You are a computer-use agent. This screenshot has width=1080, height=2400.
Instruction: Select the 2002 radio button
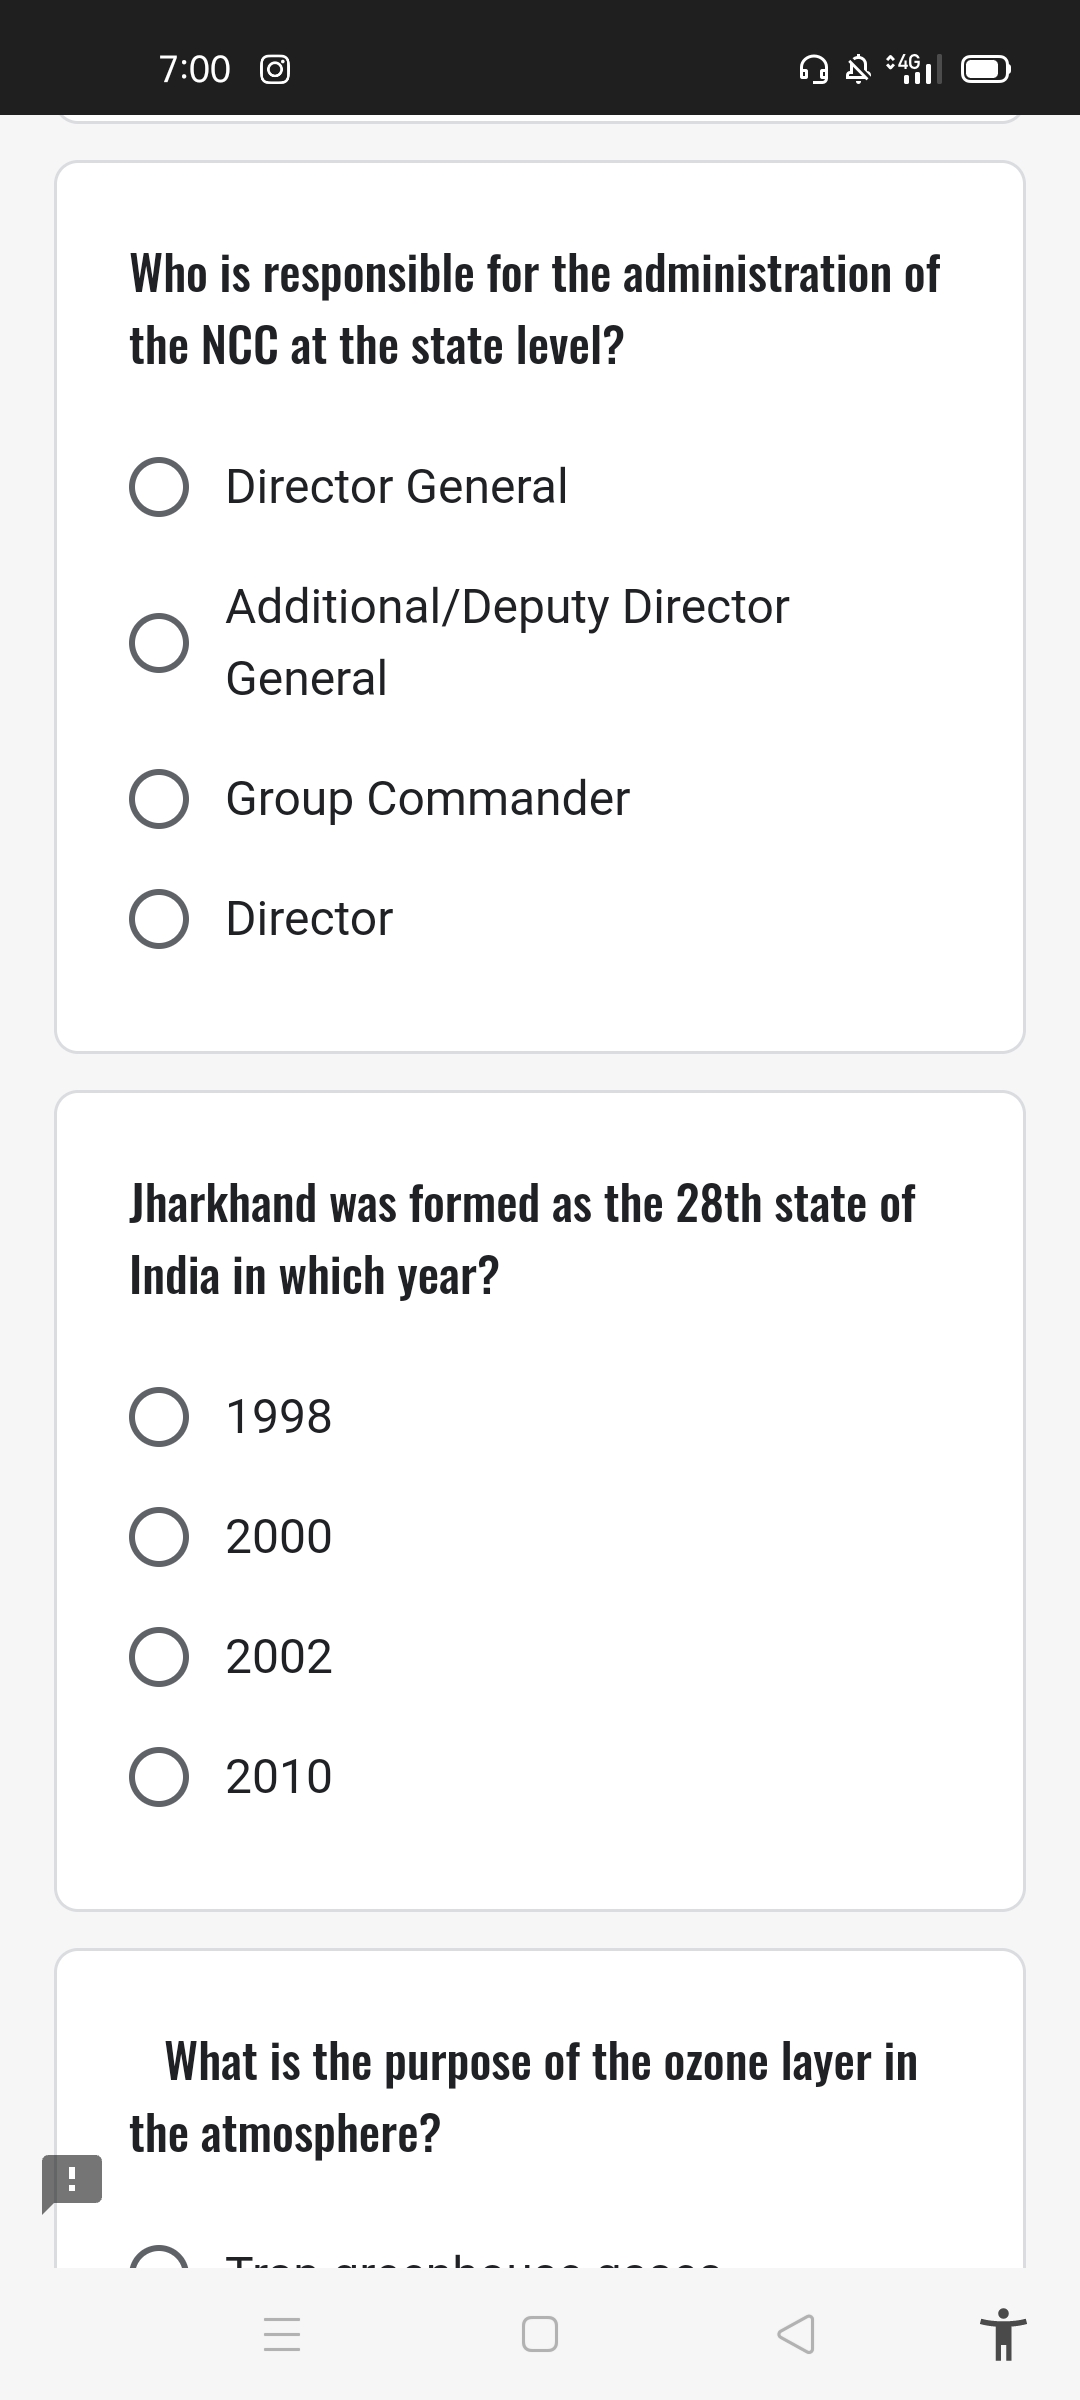pos(159,1657)
